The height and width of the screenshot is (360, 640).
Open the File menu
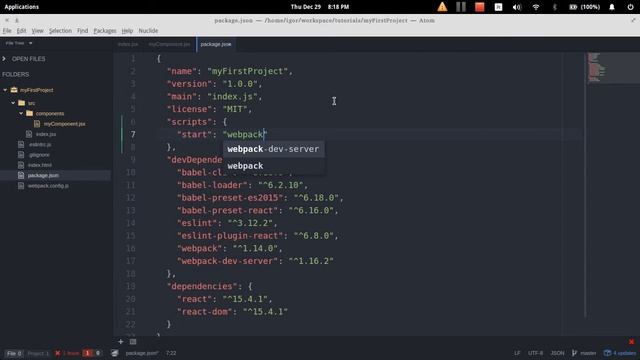pos(7,31)
